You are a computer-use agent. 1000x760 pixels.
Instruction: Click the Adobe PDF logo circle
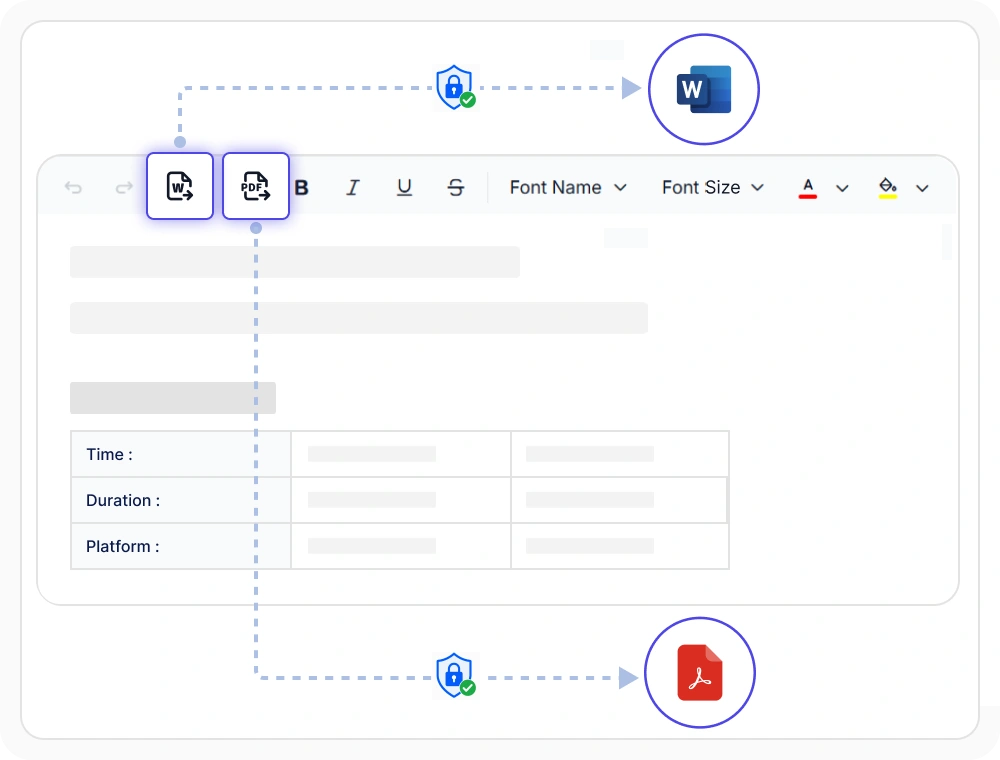tap(700, 673)
